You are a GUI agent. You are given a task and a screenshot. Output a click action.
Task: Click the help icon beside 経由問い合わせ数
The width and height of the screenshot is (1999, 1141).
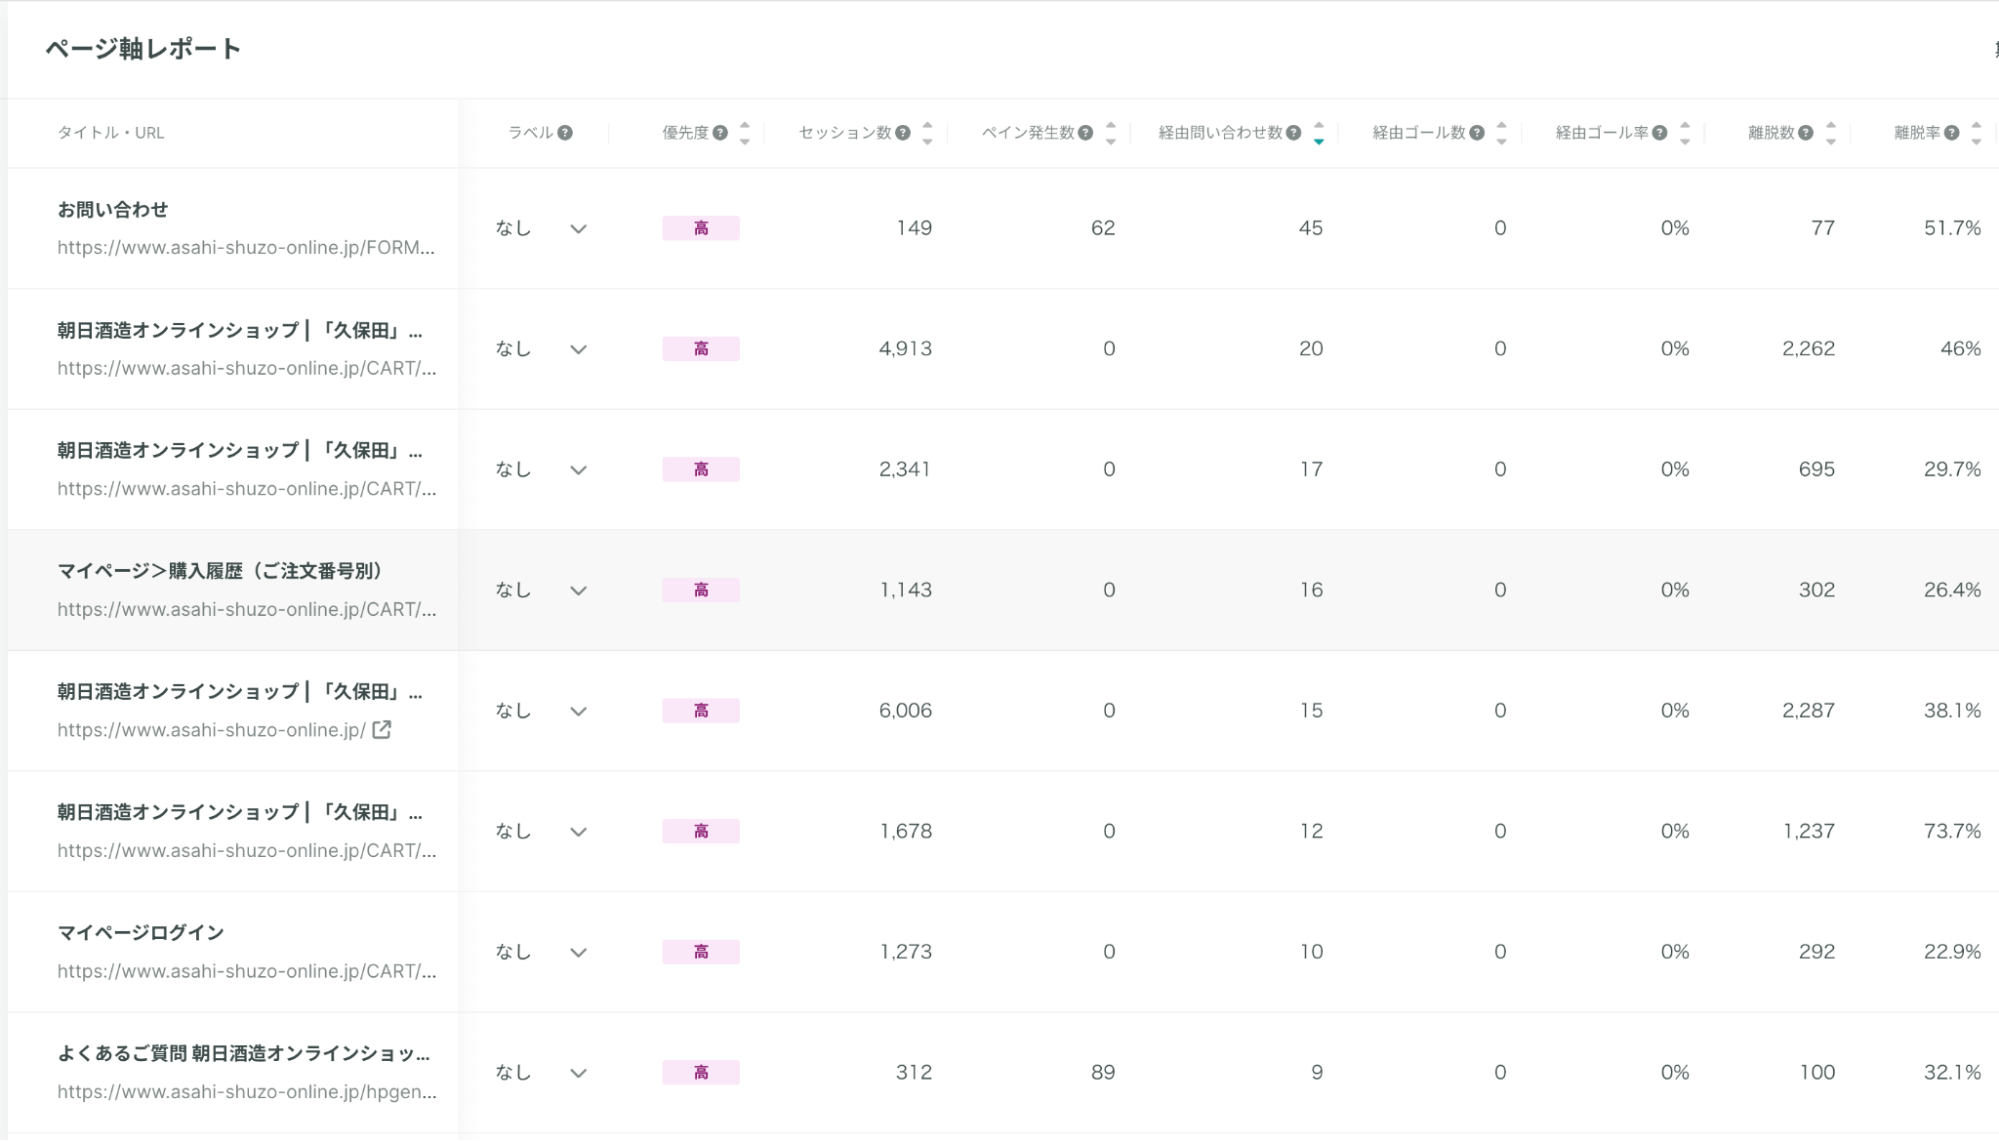1293,133
